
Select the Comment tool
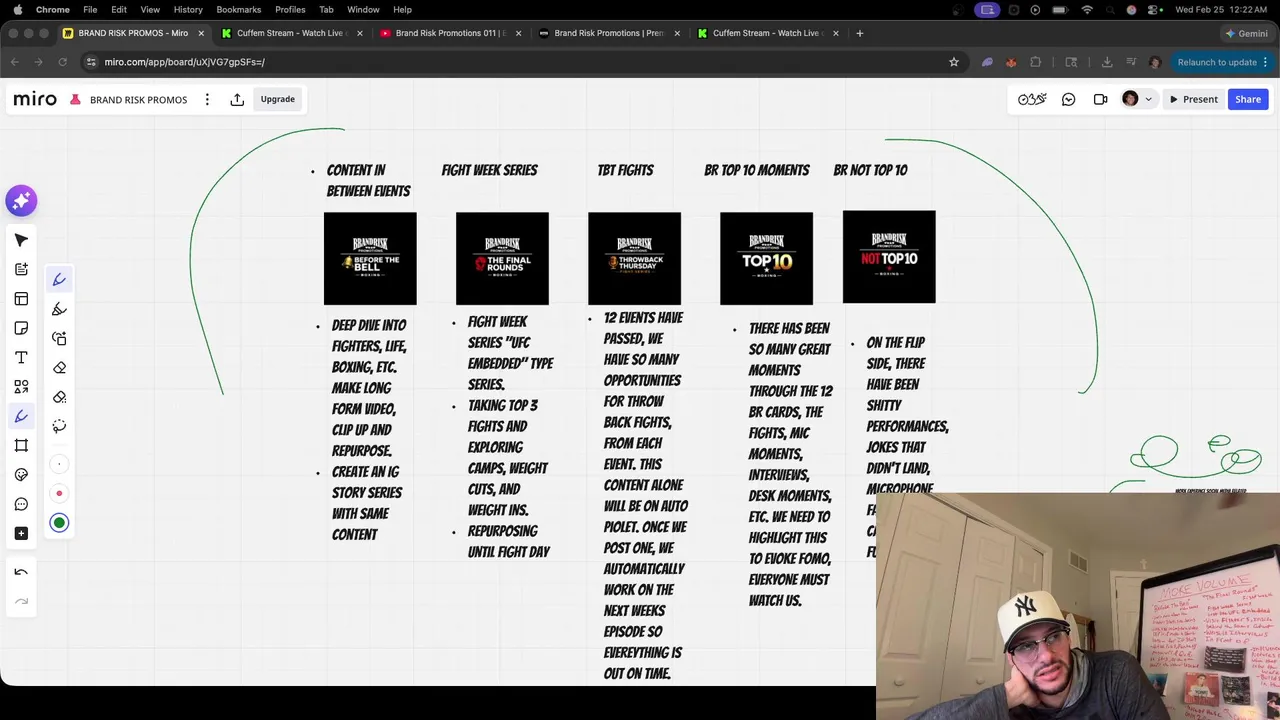coord(21,504)
